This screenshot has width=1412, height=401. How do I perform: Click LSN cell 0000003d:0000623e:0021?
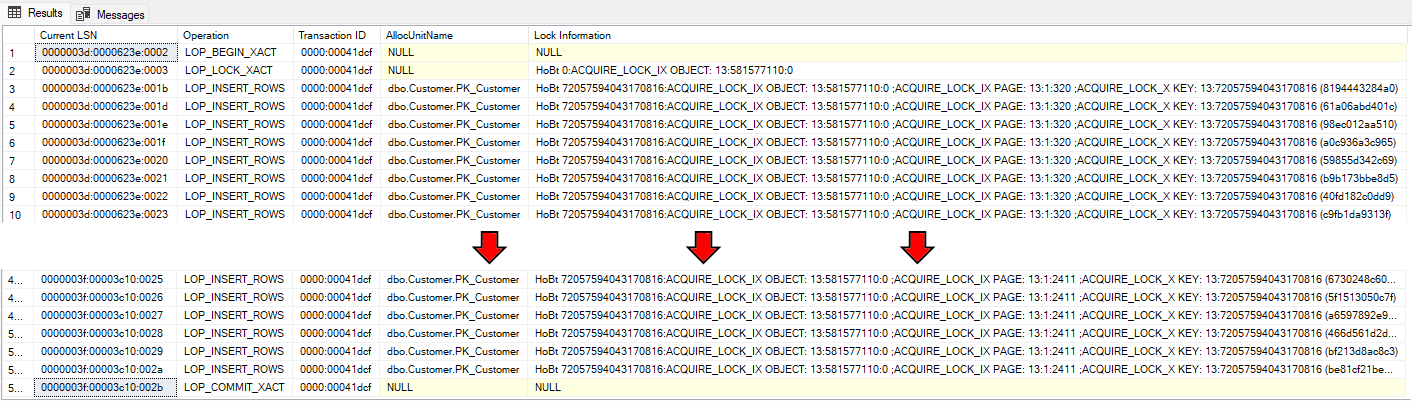click(x=107, y=179)
